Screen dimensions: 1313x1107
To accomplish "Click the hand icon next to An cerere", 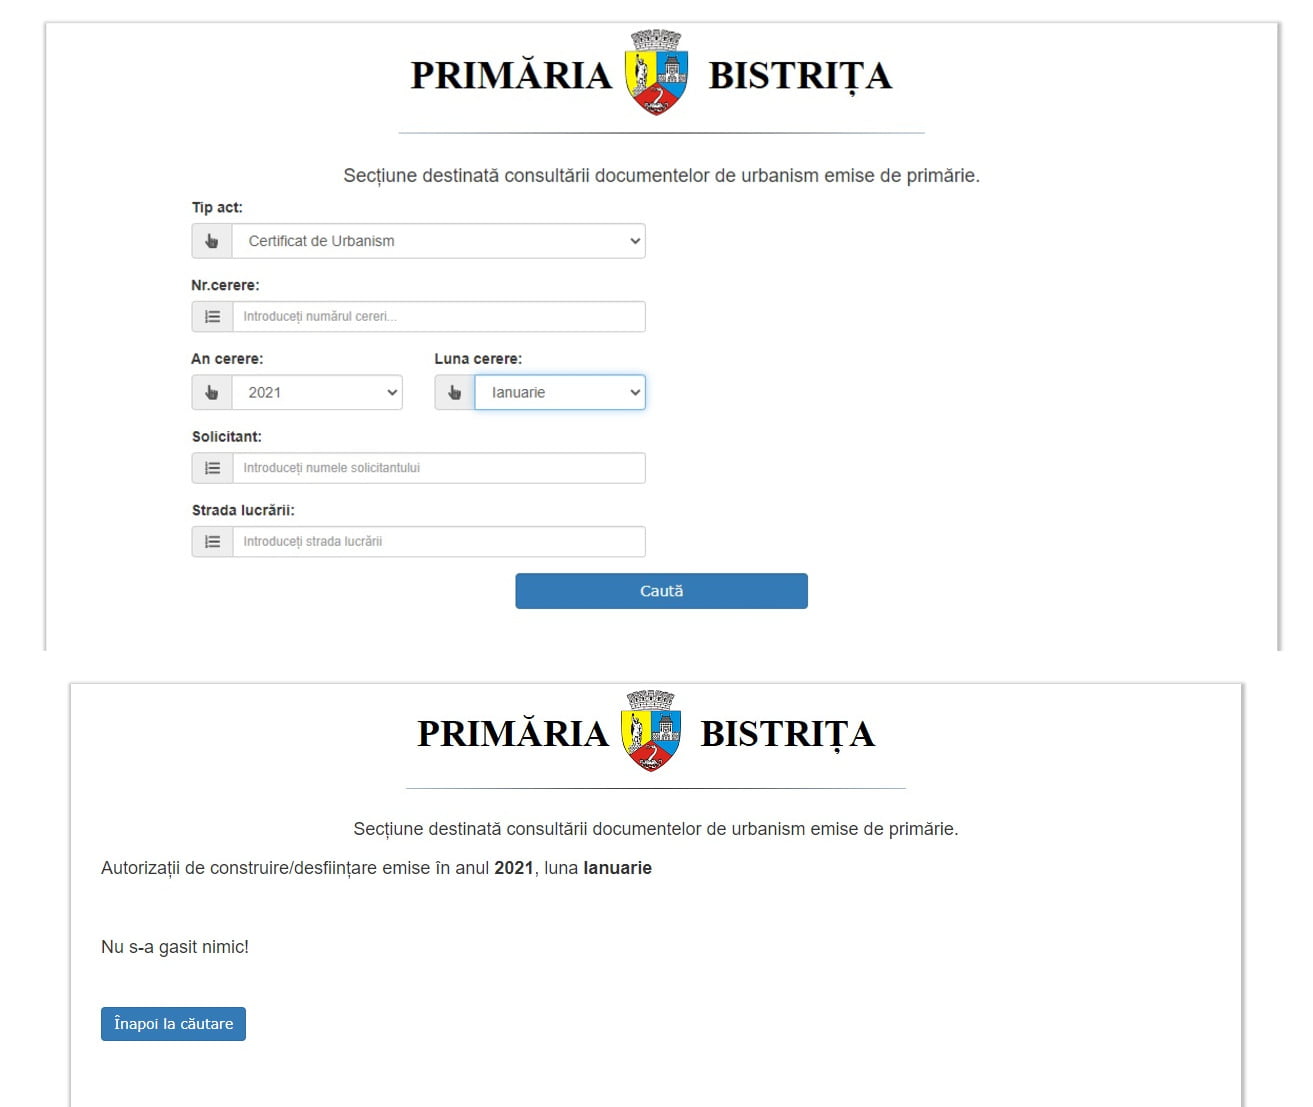I will click(212, 393).
